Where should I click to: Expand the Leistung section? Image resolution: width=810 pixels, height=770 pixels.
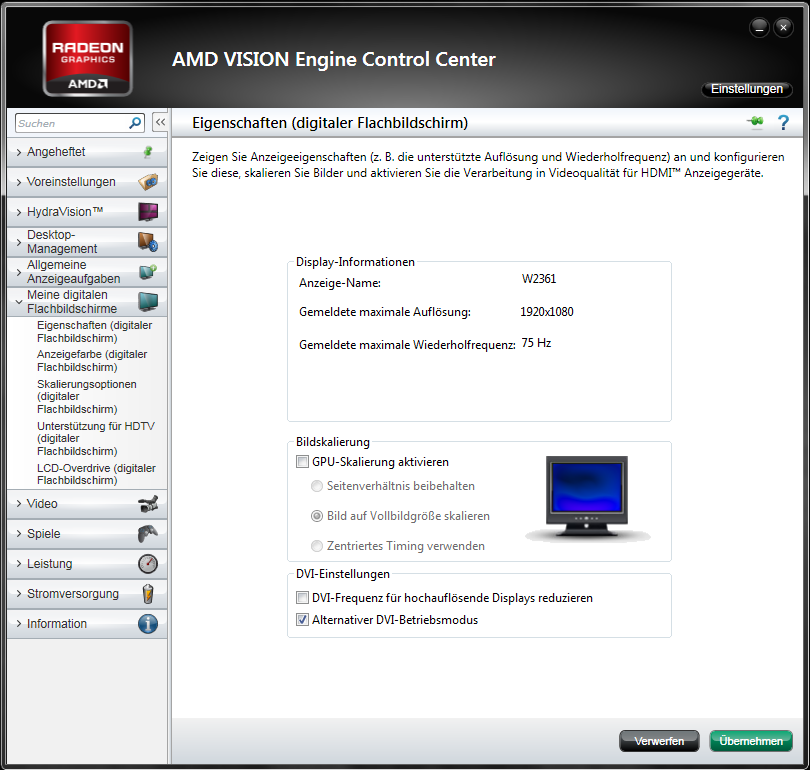(87, 563)
